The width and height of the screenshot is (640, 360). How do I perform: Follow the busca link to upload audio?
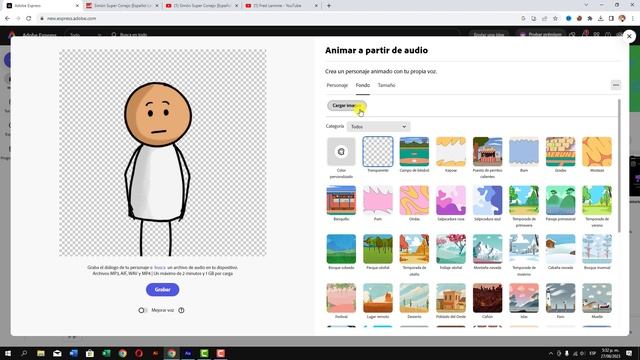(x=160, y=267)
